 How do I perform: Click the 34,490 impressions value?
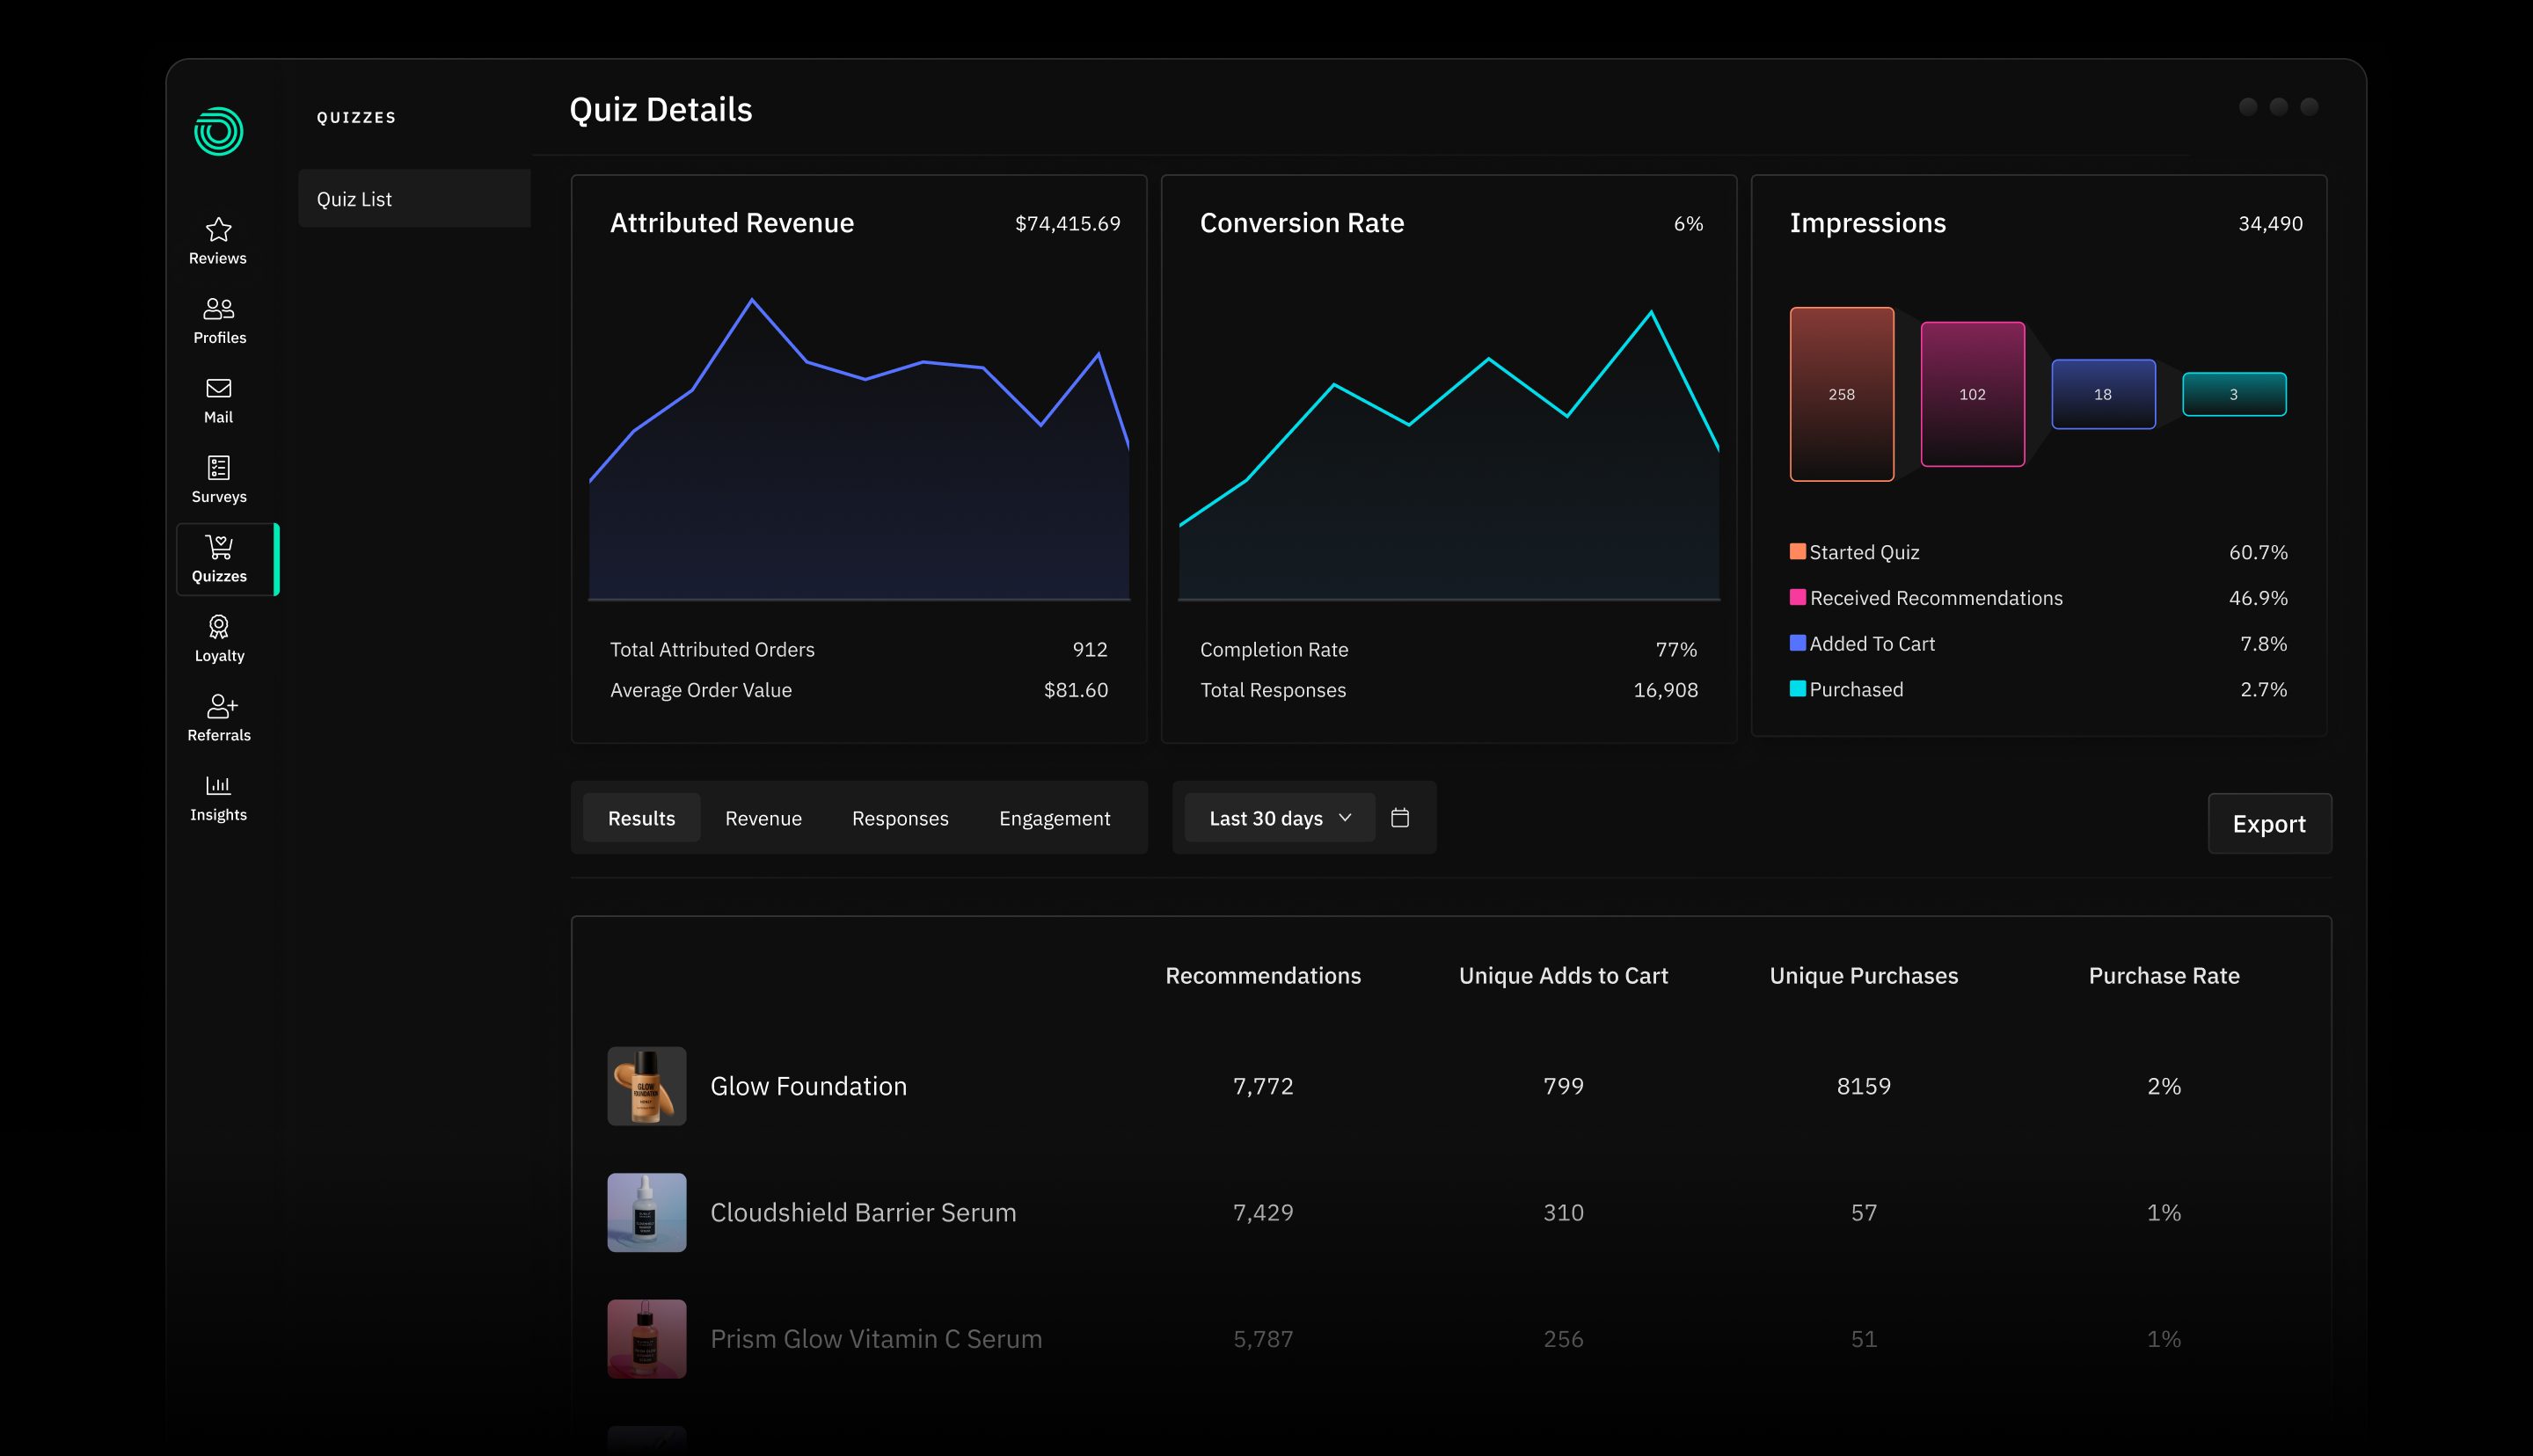click(2270, 224)
